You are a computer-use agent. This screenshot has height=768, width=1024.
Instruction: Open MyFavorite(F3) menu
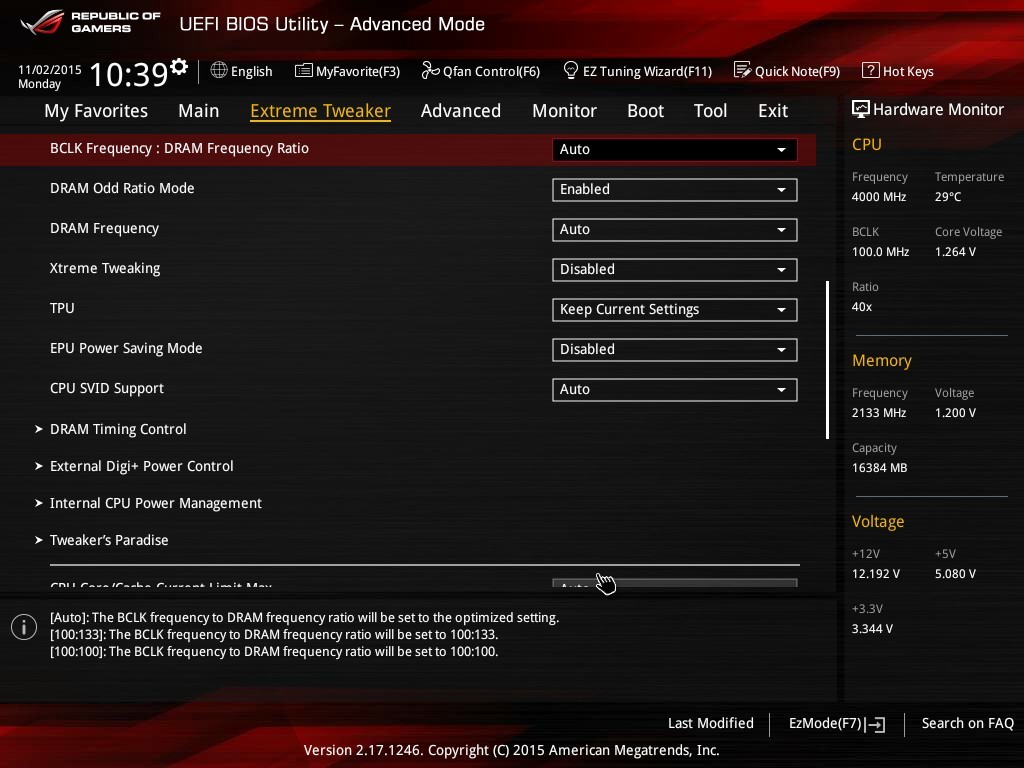[347, 71]
